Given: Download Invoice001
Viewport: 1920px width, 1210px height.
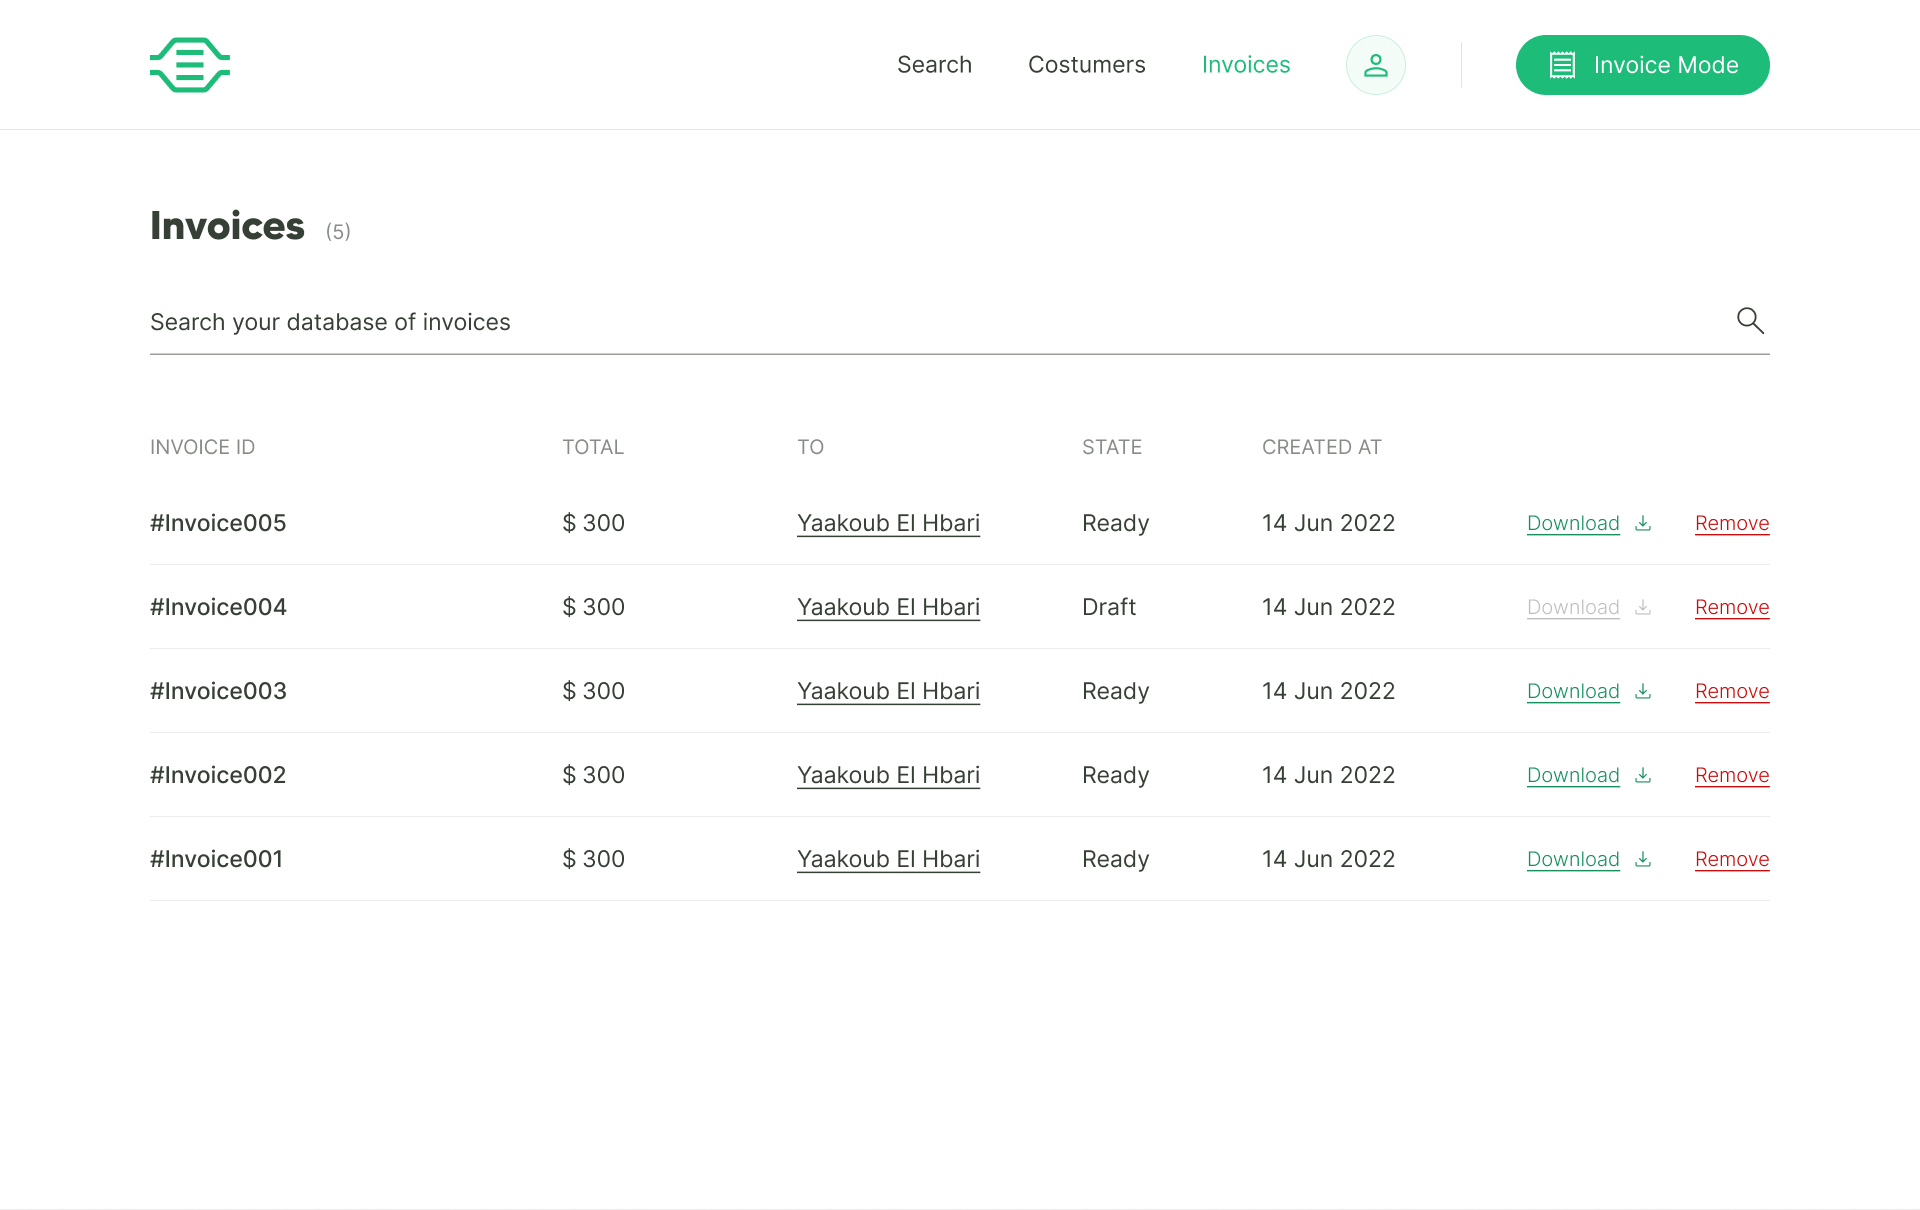Looking at the screenshot, I should coord(1573,859).
